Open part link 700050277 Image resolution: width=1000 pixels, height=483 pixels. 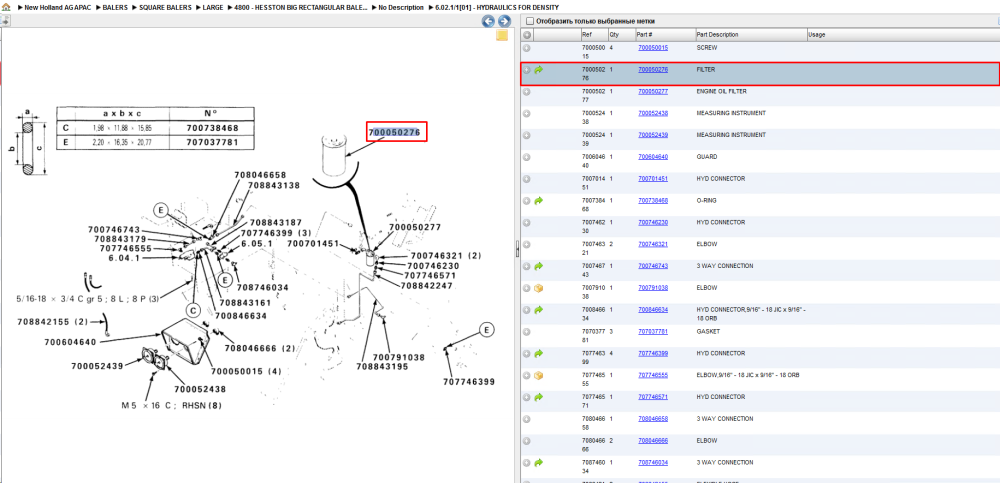(653, 91)
